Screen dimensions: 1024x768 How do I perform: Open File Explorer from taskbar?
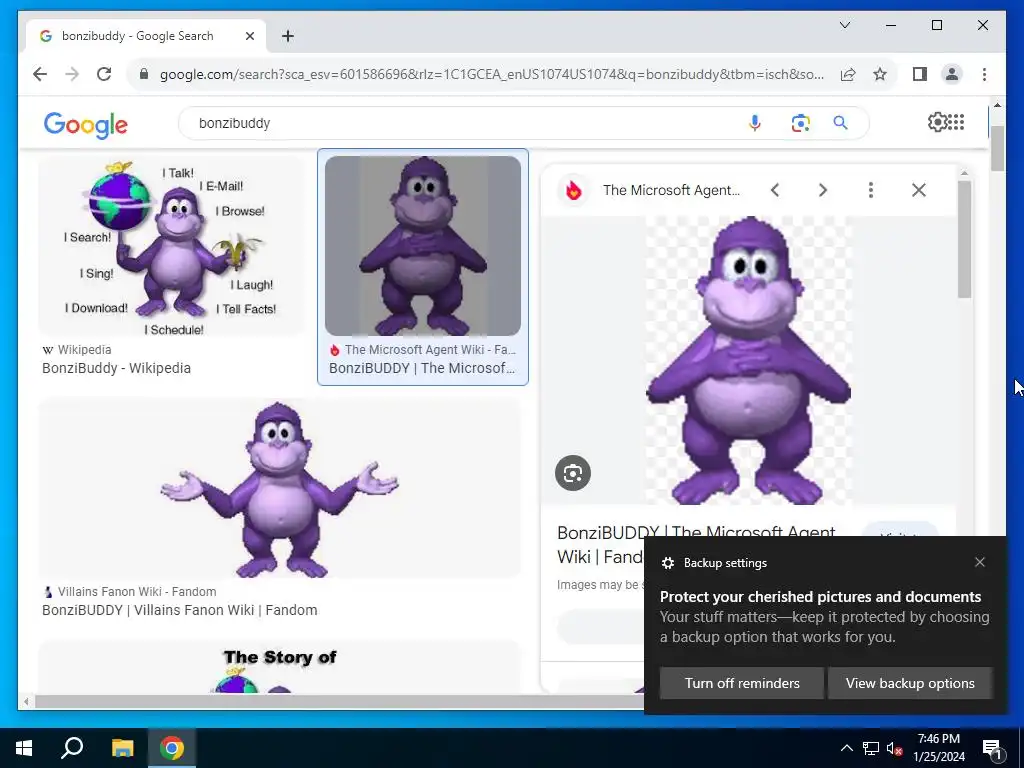pyautogui.click(x=122, y=748)
